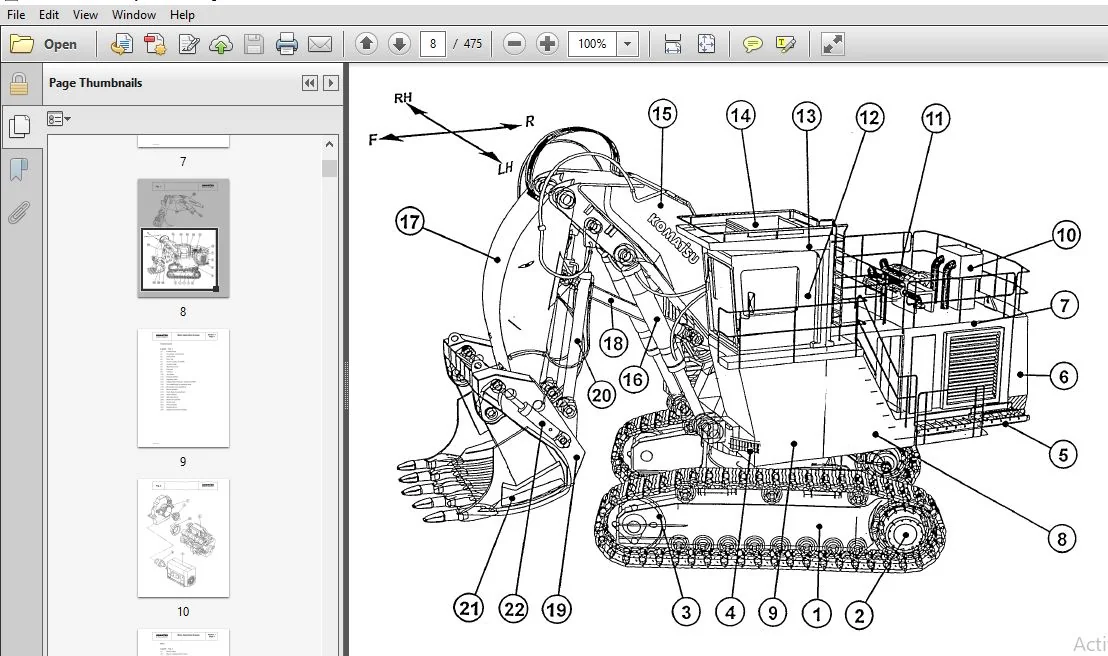Click the thumbnail label number 7
Screen dimensions: 1108x656
click(183, 162)
